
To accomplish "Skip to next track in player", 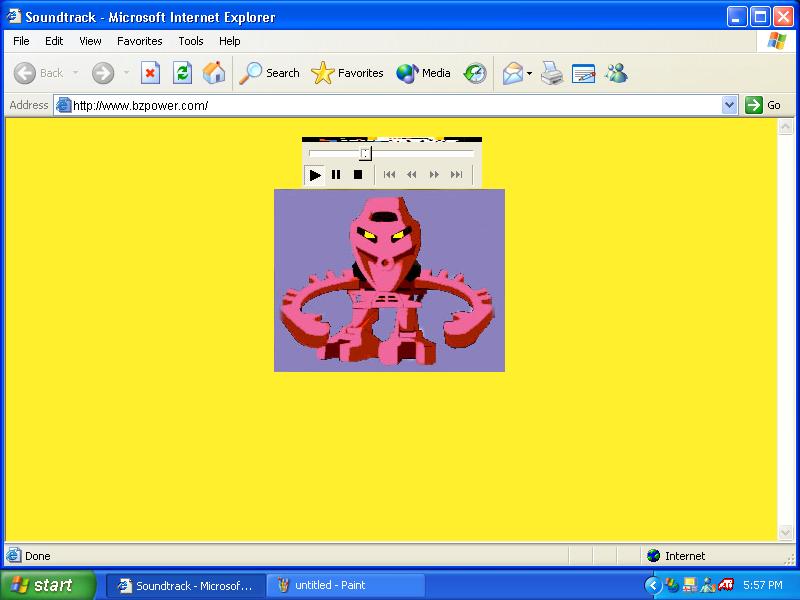I will click(457, 174).
